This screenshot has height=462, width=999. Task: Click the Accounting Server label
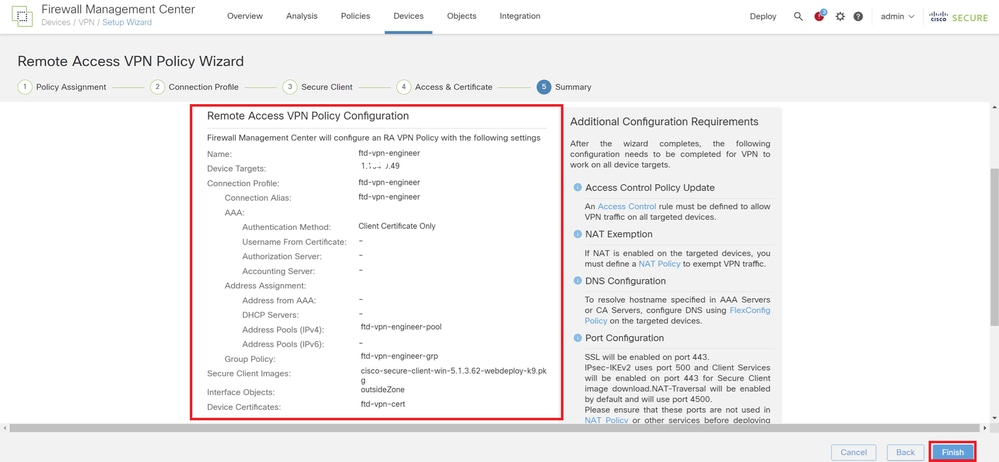coord(279,271)
